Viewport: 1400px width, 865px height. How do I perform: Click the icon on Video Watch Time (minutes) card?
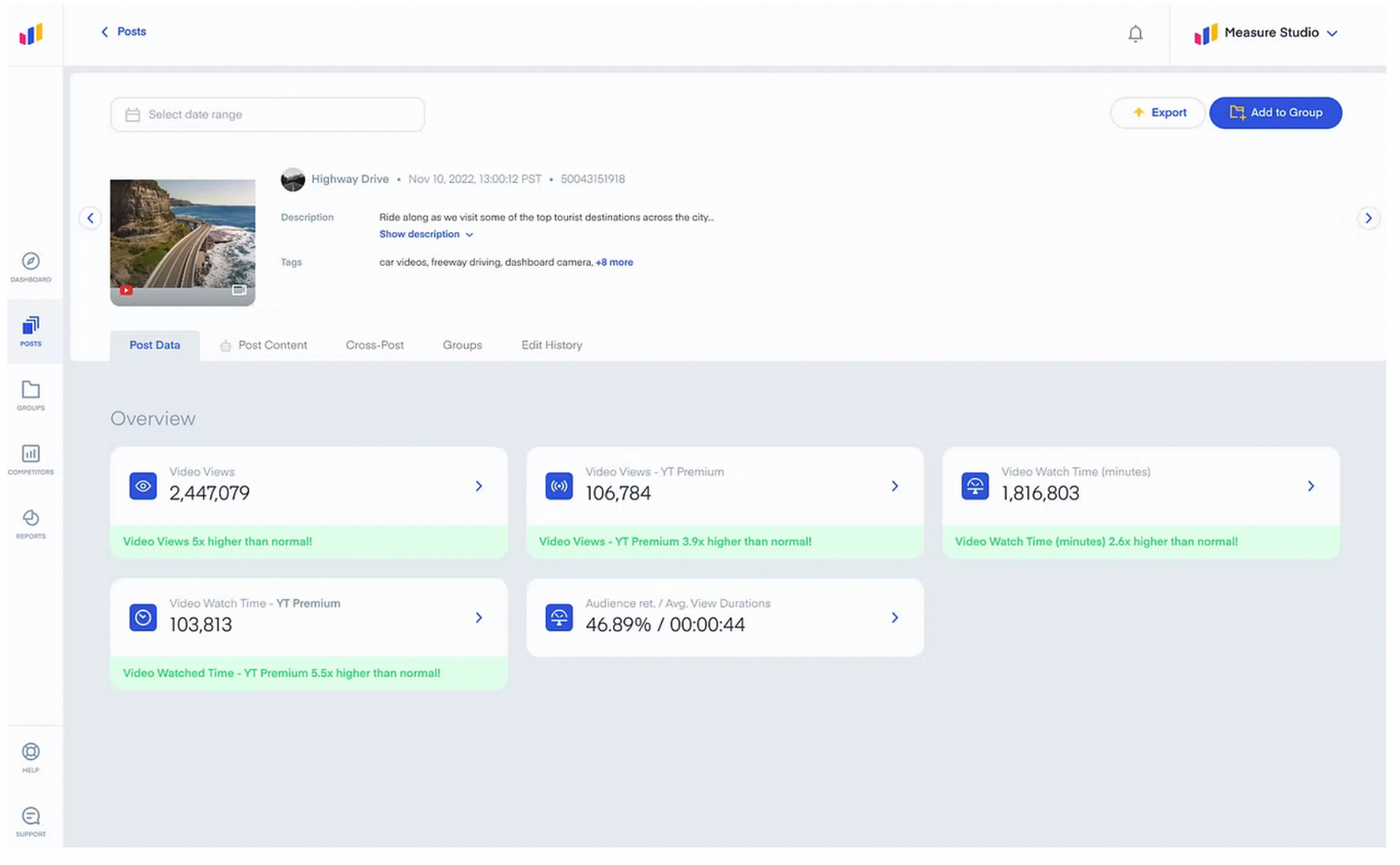click(x=975, y=486)
